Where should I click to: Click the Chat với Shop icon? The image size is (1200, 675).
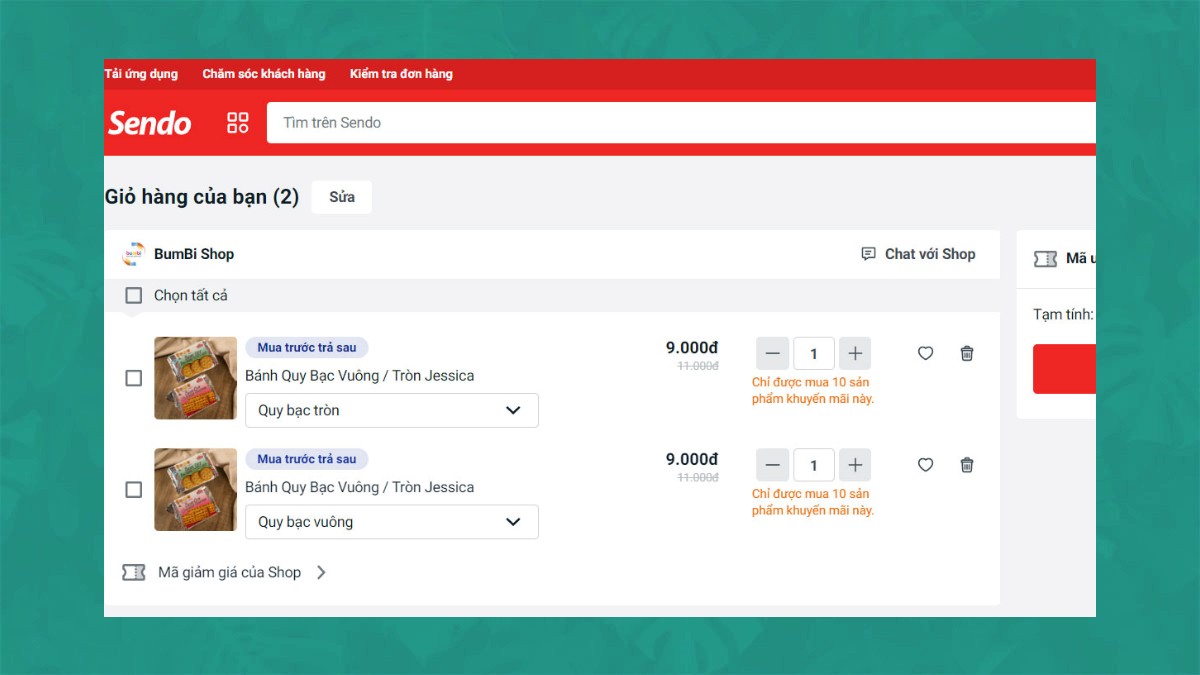click(868, 254)
